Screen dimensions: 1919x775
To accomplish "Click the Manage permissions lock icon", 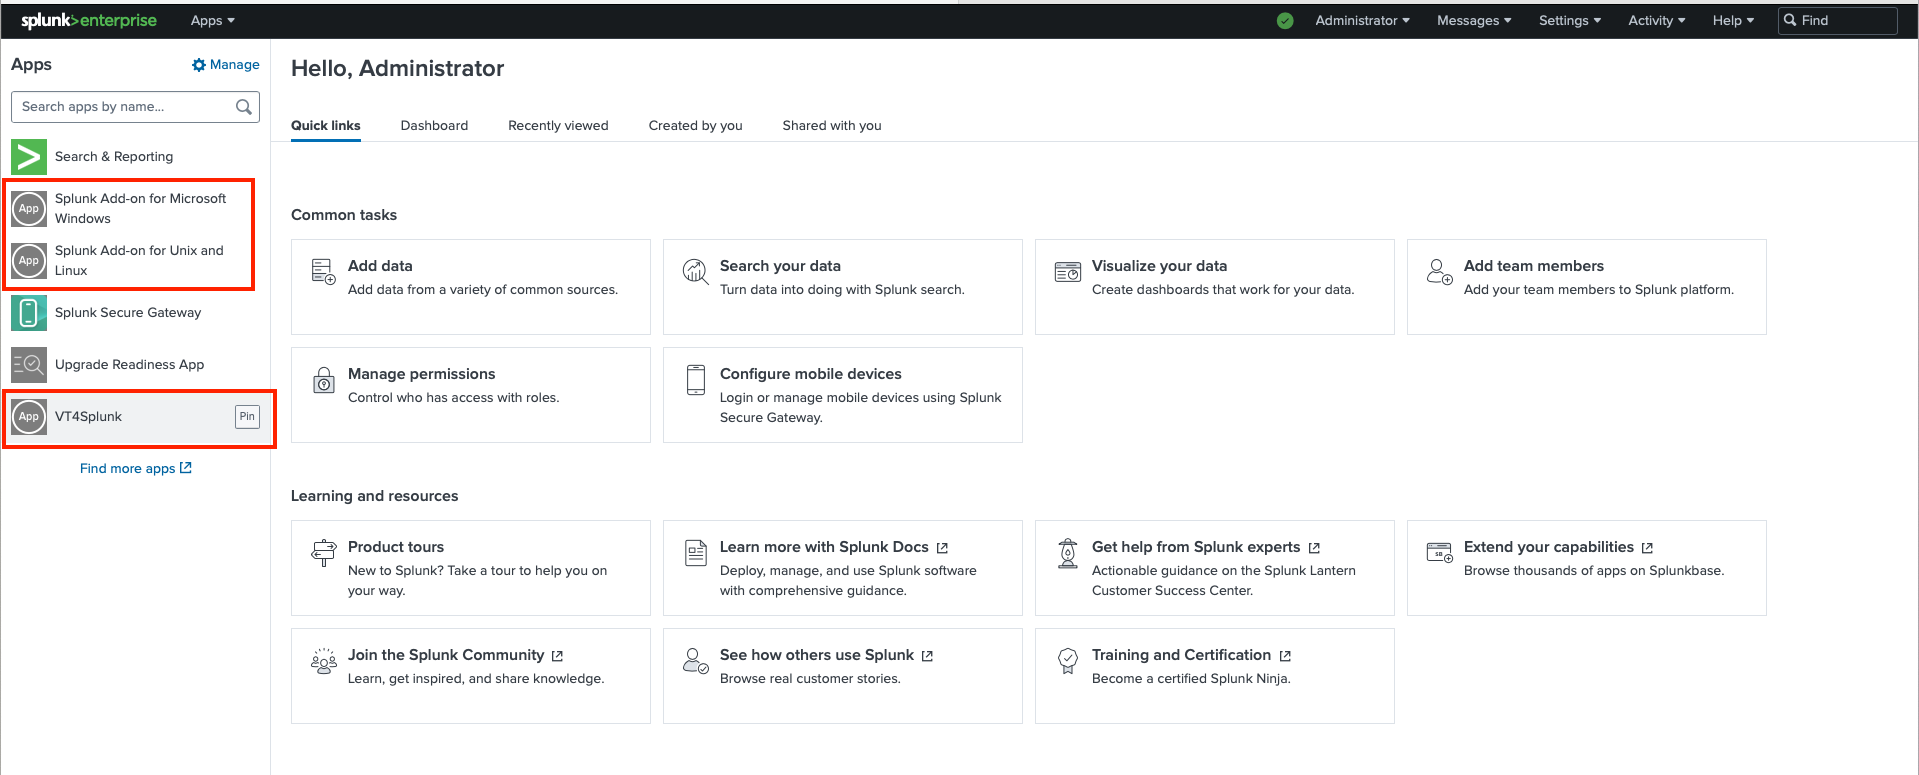I will coord(324,380).
